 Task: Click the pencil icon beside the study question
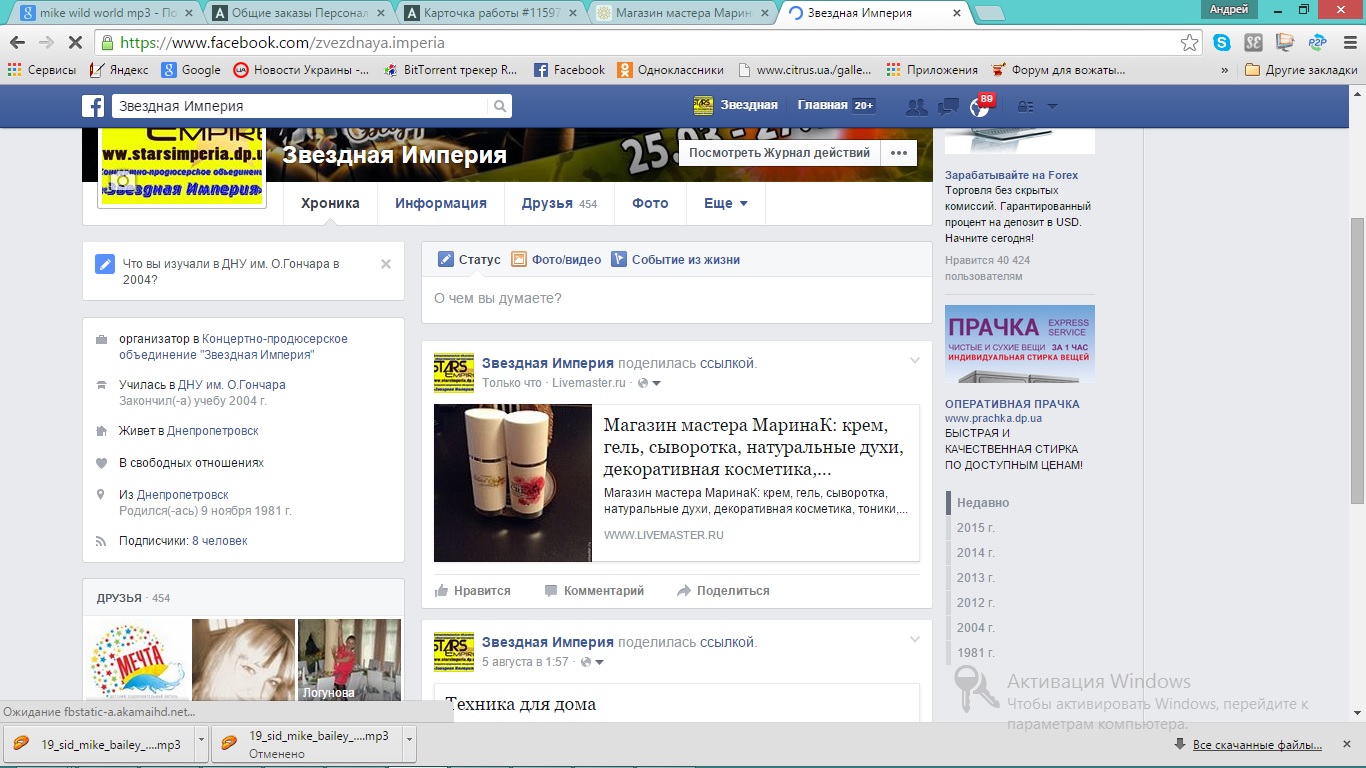point(105,264)
